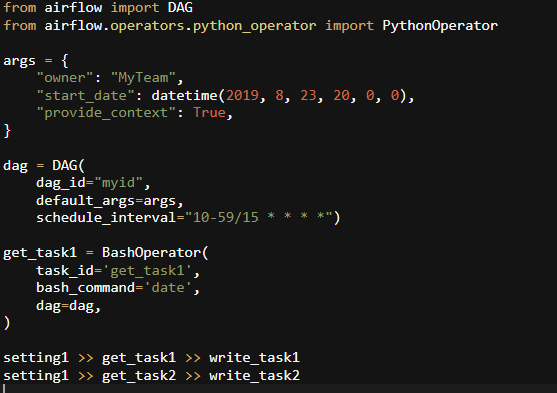Image resolution: width=557 pixels, height=393 pixels.
Task: Click the '"start_date"' dictionary key
Action: coord(86,96)
